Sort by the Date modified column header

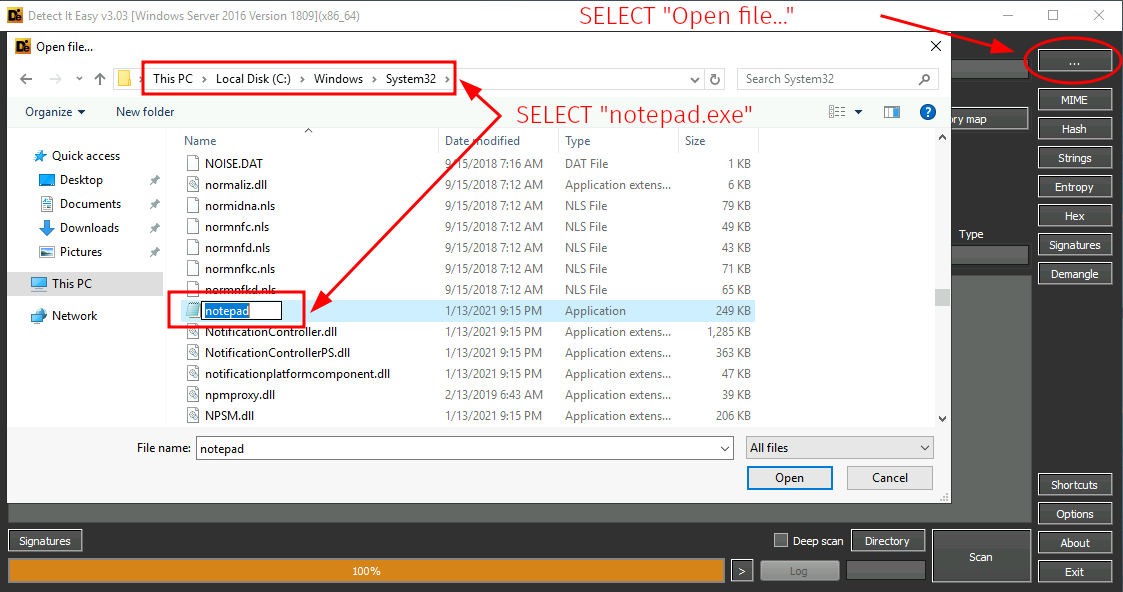coord(482,141)
